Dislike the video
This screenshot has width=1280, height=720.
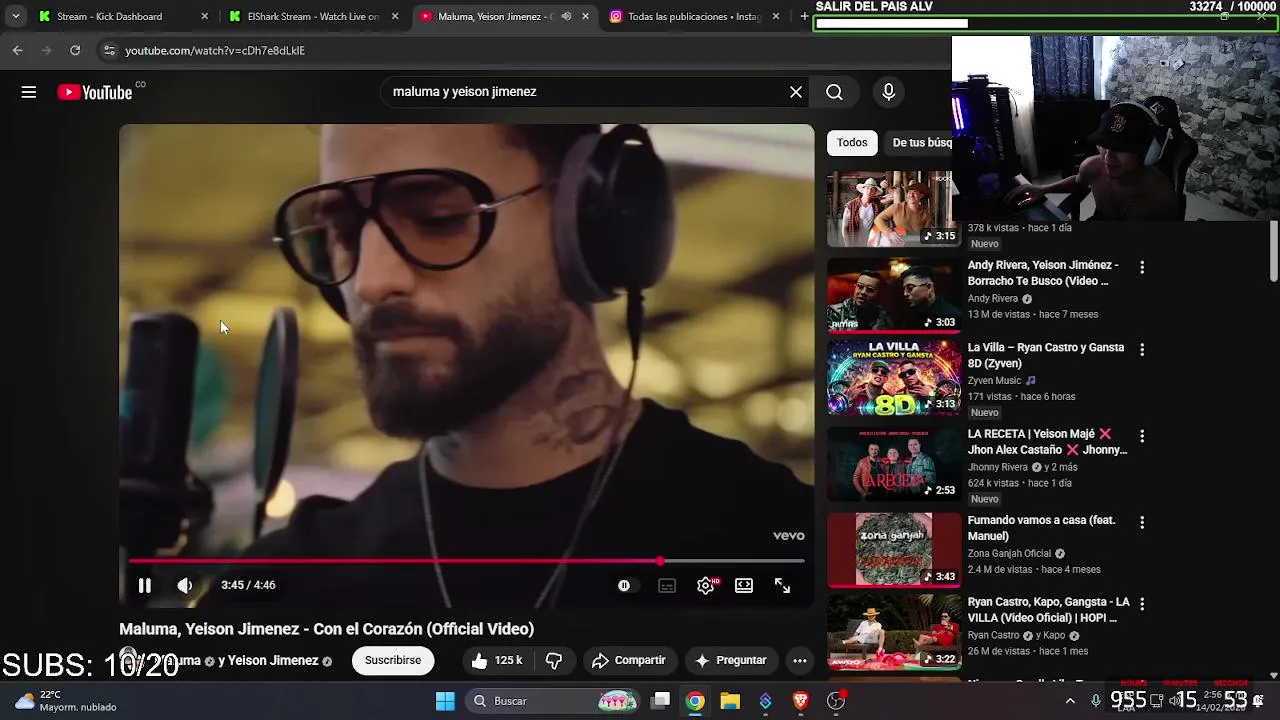554,660
